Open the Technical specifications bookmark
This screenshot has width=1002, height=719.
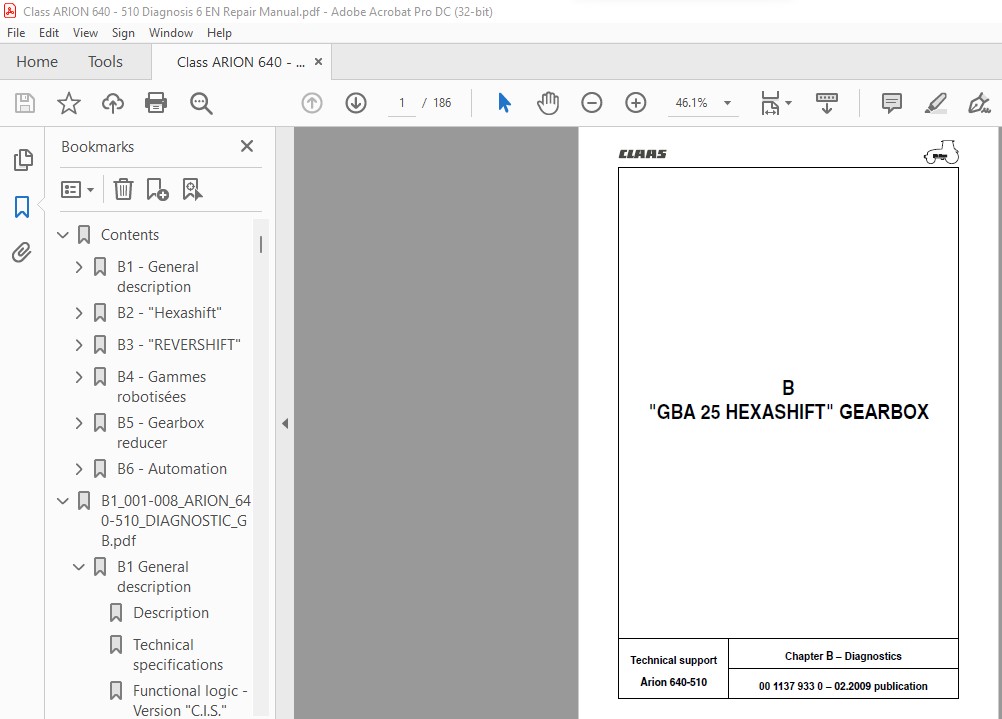click(178, 654)
